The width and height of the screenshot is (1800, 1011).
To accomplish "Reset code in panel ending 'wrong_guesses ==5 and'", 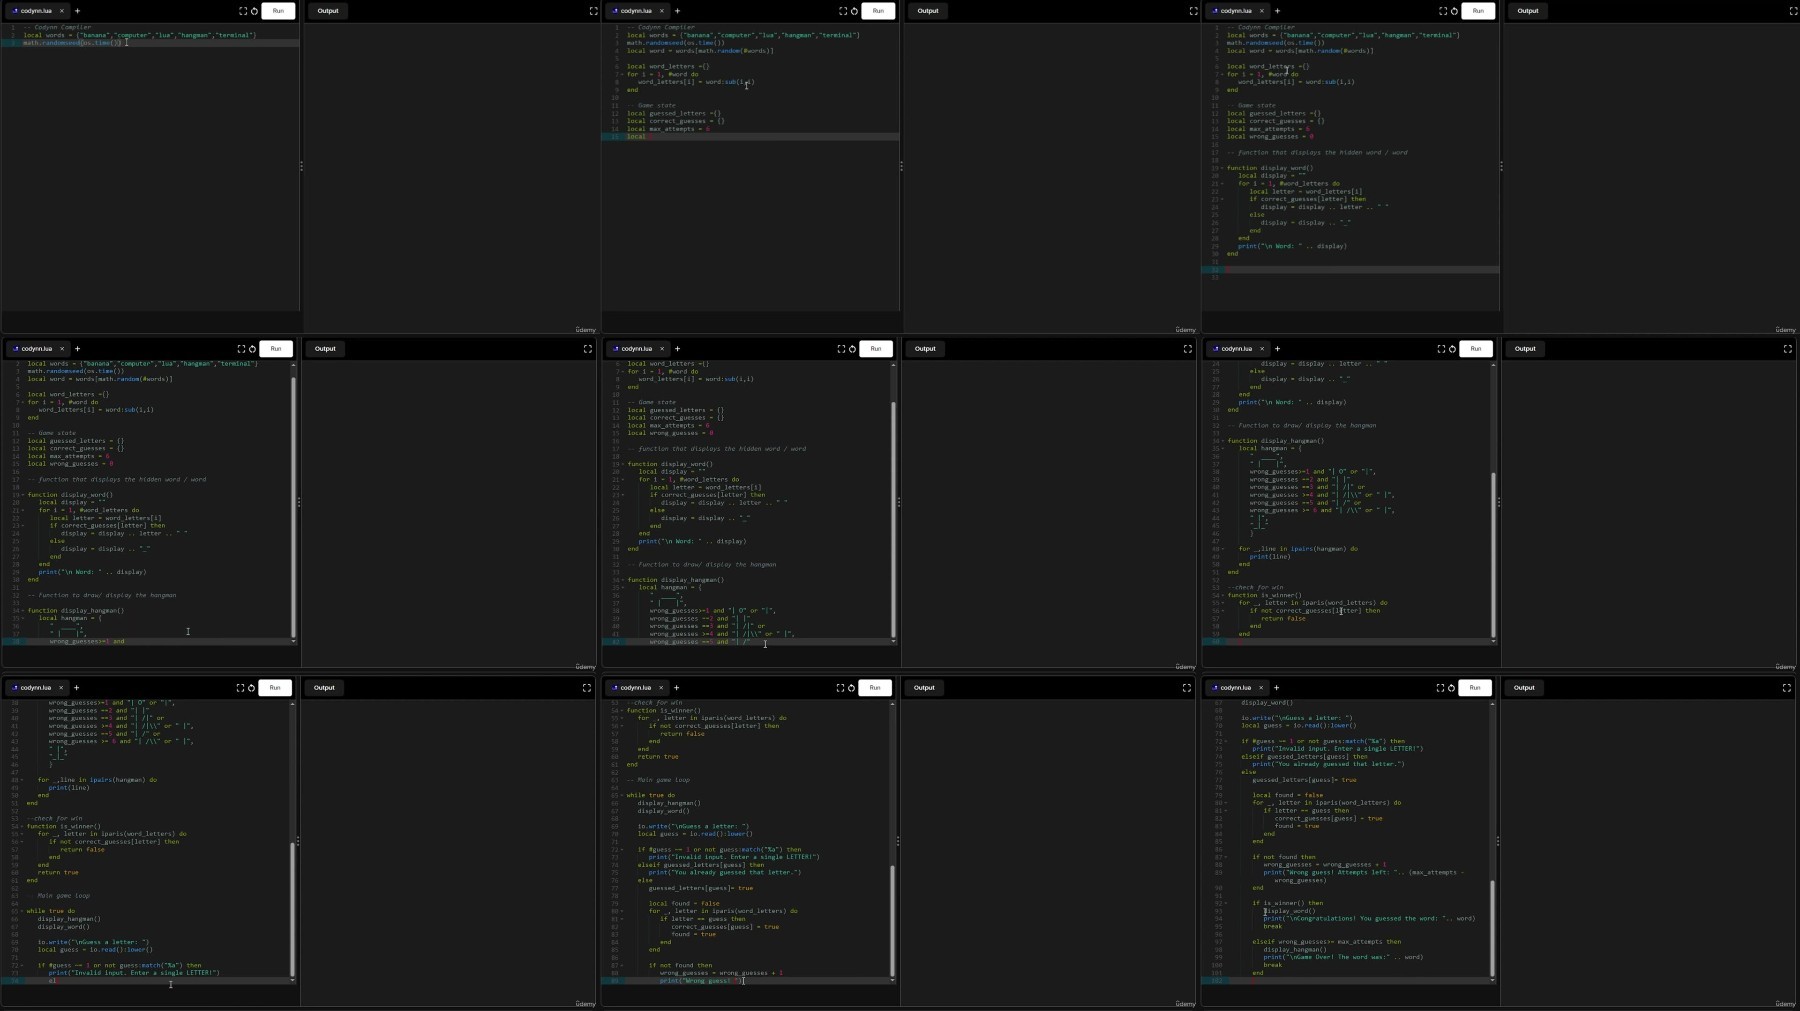I will point(852,349).
